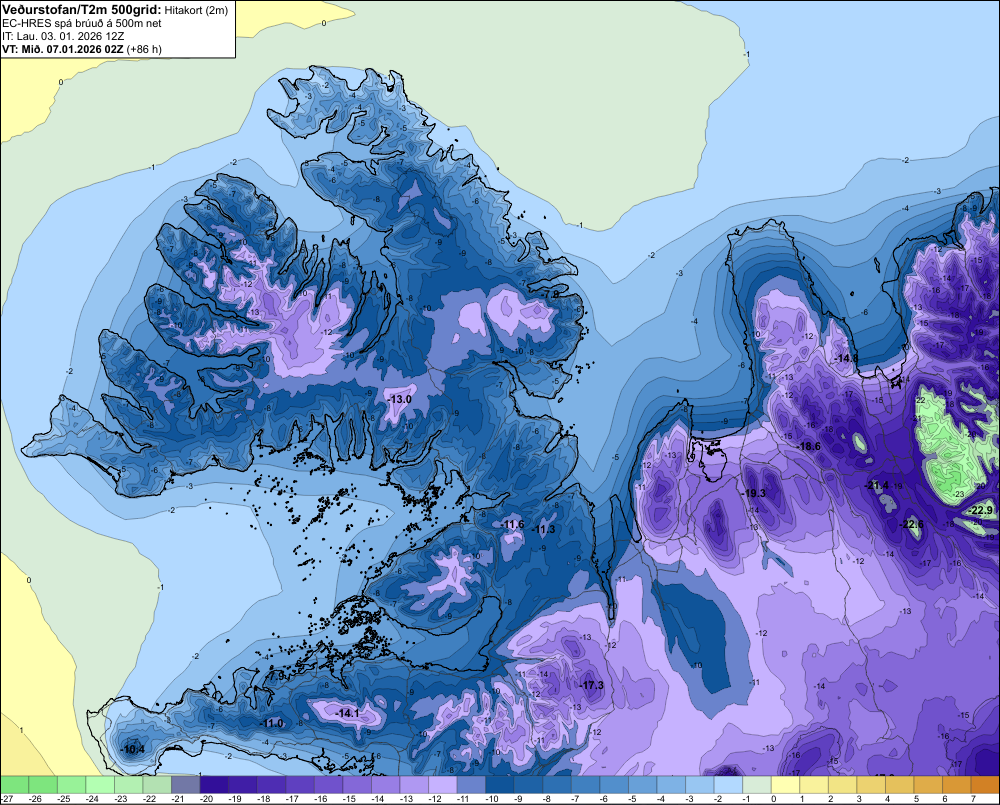Viewport: 1000px width, 805px height.
Task: Click the temperature value -11.6 on the map
Action: [512, 524]
